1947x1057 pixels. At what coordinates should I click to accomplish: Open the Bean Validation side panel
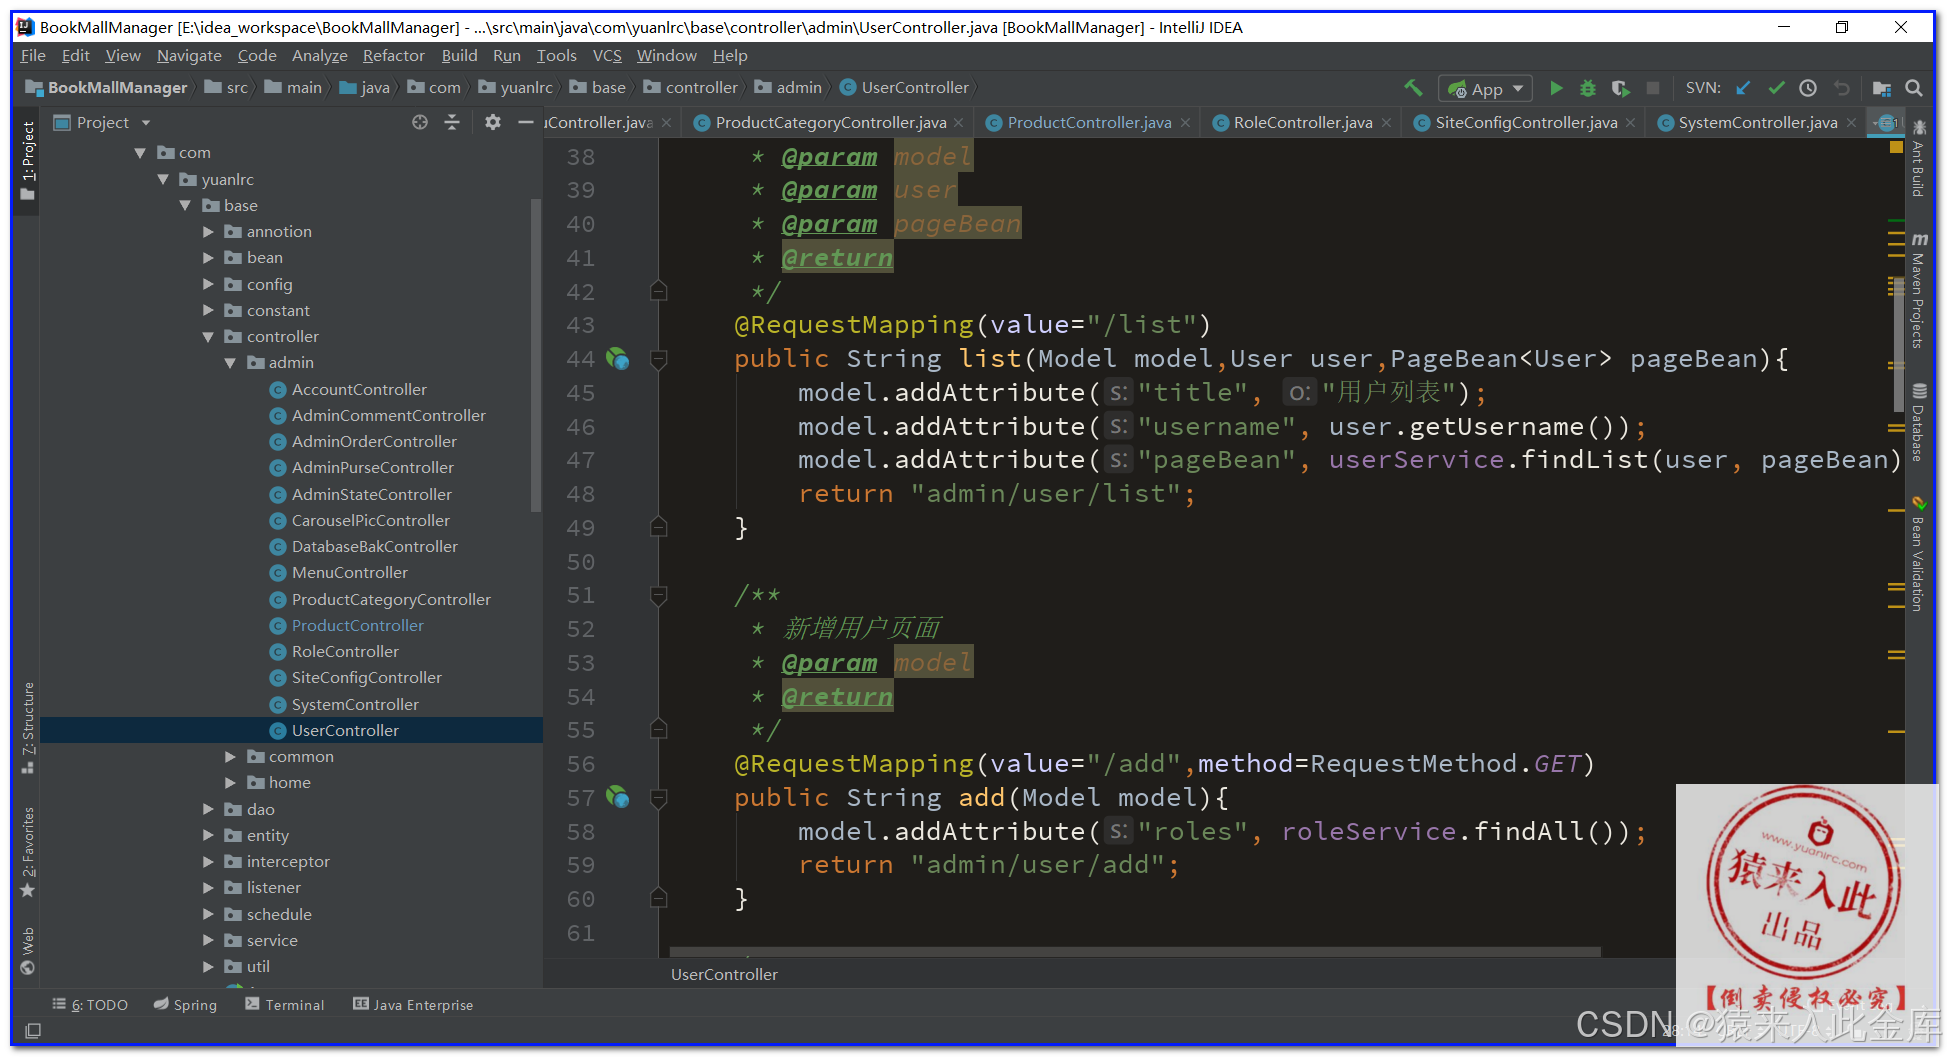1918,553
